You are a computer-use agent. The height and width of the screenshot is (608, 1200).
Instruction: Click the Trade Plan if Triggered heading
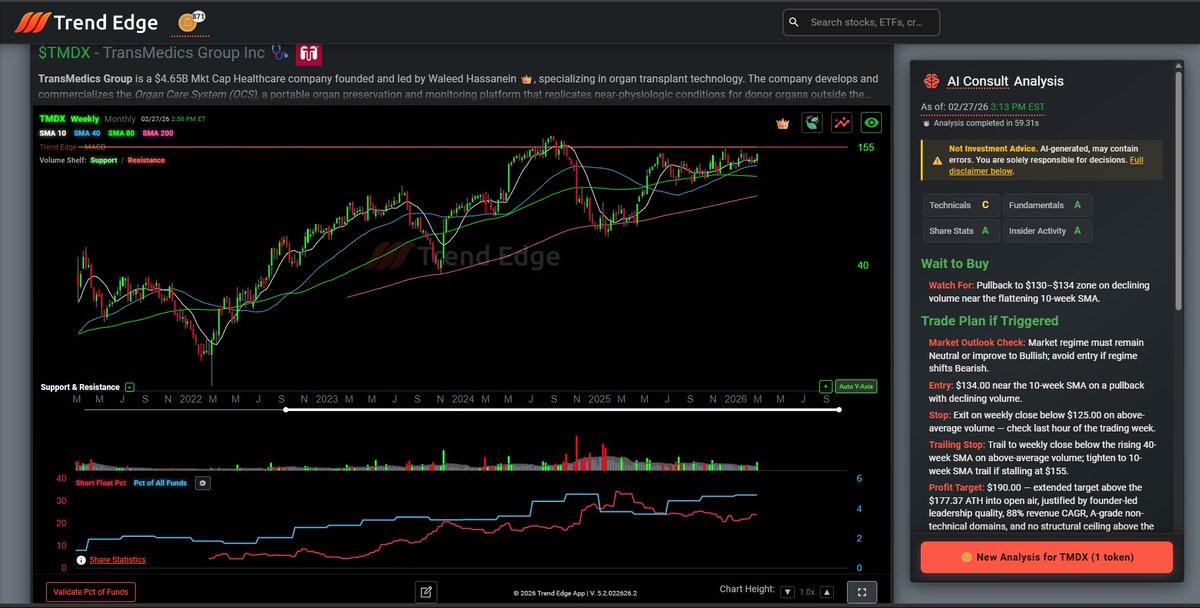(989, 321)
